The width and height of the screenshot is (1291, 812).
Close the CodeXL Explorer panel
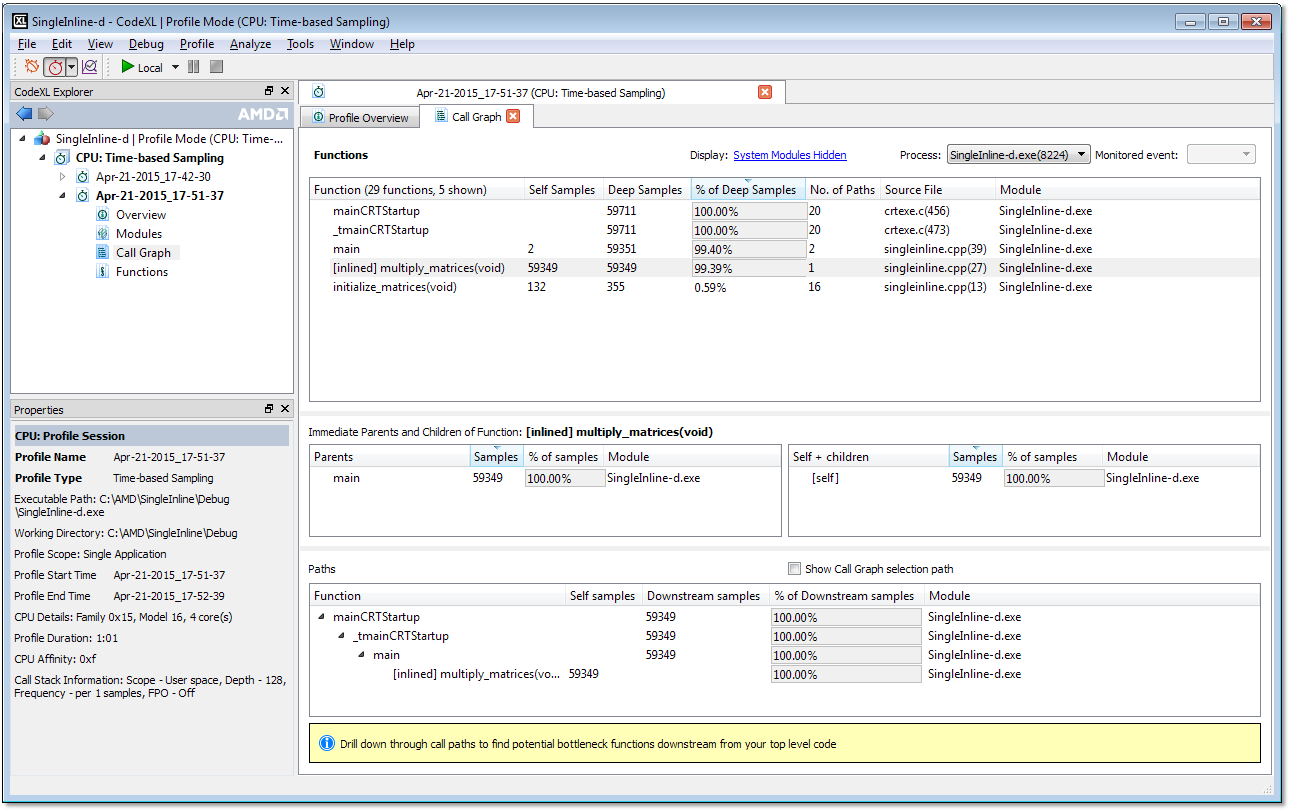285,91
